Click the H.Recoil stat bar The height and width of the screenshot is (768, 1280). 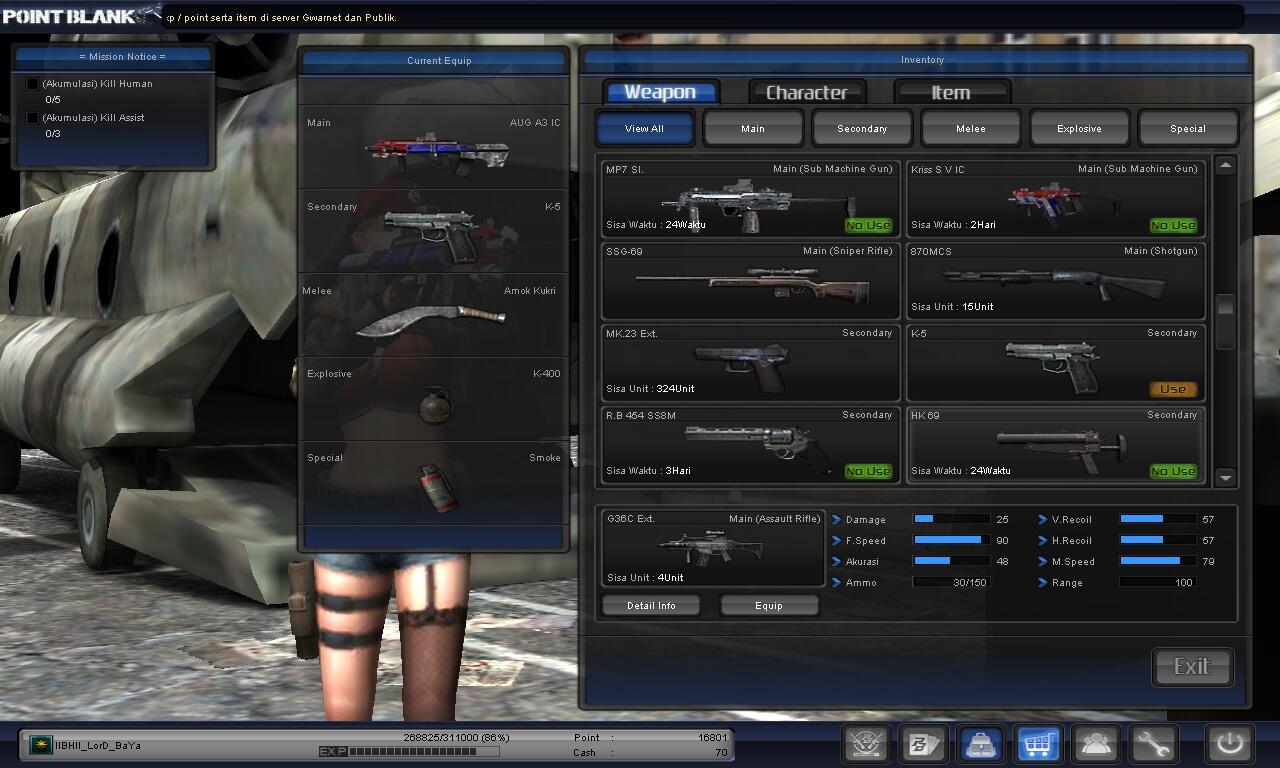pyautogui.click(x=1157, y=540)
